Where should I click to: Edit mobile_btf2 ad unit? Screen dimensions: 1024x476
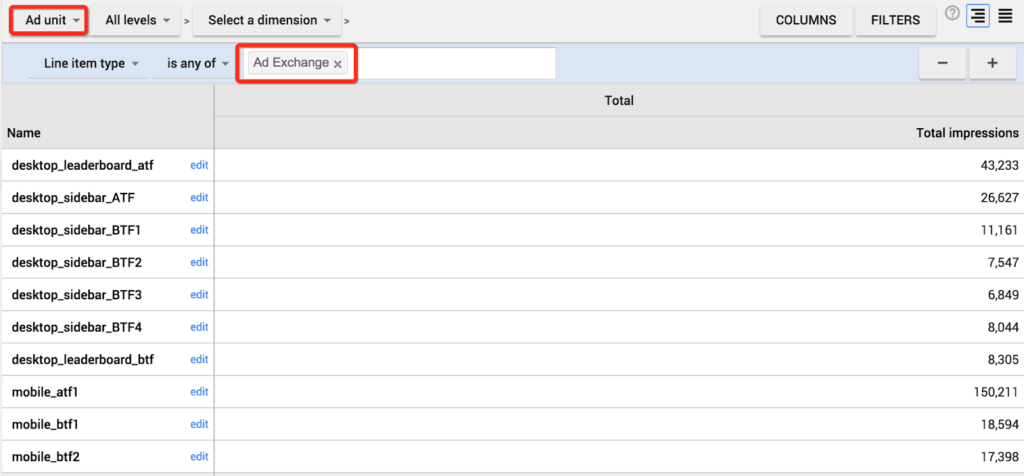199,456
